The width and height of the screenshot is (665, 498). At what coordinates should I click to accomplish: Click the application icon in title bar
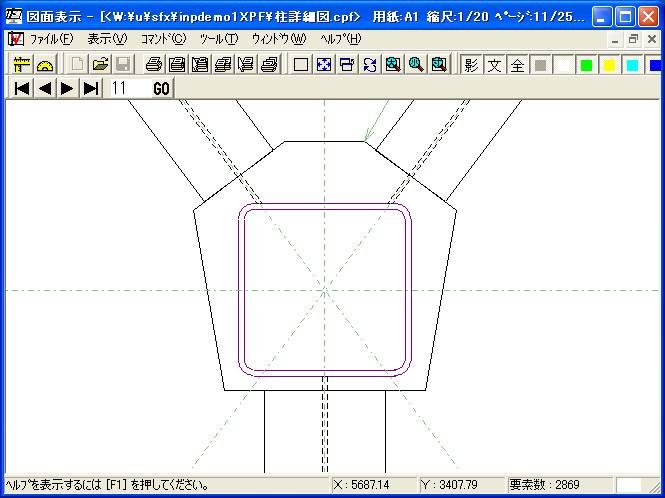[x=14, y=16]
